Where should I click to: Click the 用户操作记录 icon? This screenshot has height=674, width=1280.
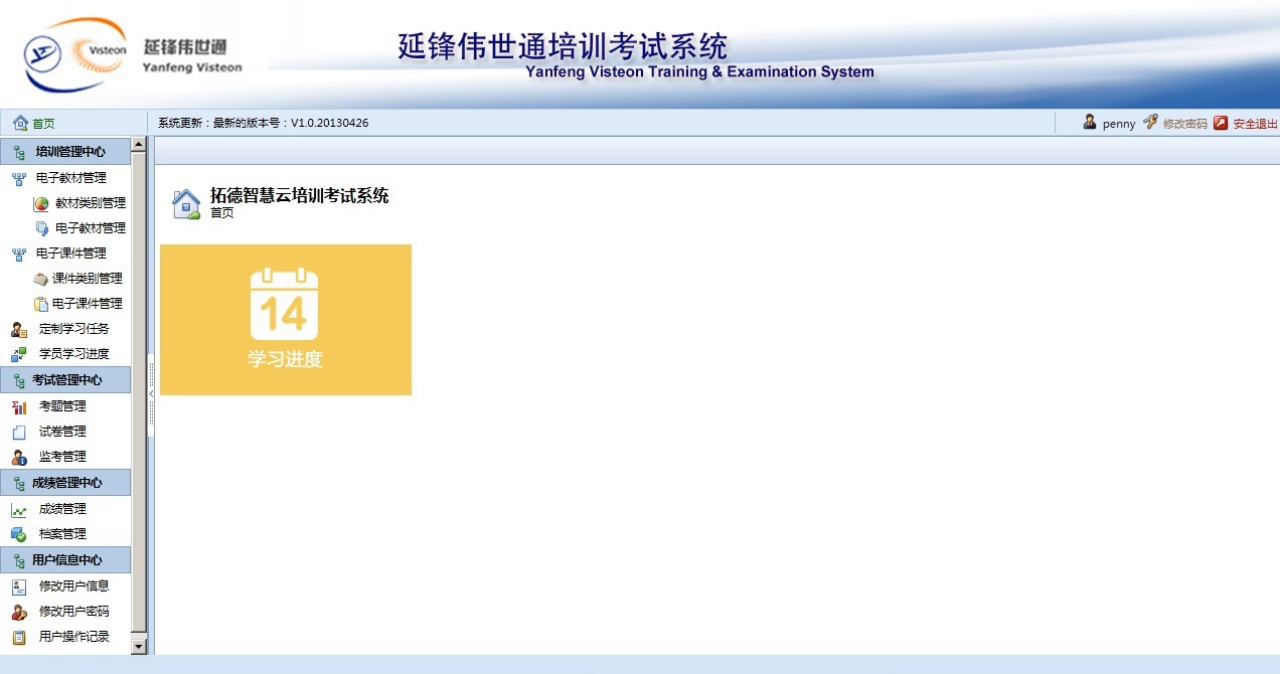point(19,637)
